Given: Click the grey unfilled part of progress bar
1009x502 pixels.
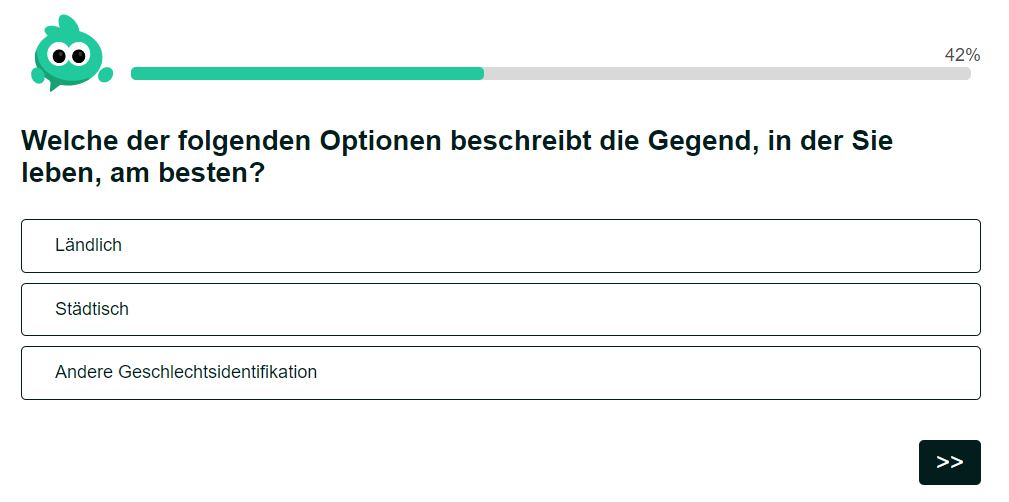Looking at the screenshot, I should click(727, 73).
